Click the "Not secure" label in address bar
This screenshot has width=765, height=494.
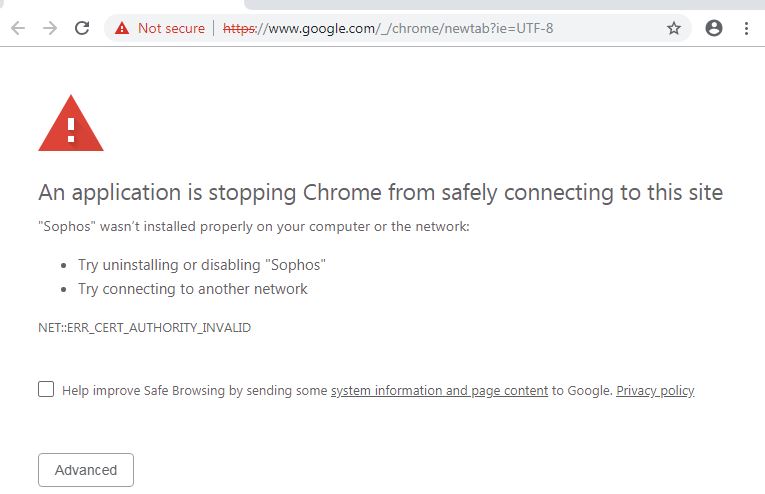pyautogui.click(x=171, y=28)
